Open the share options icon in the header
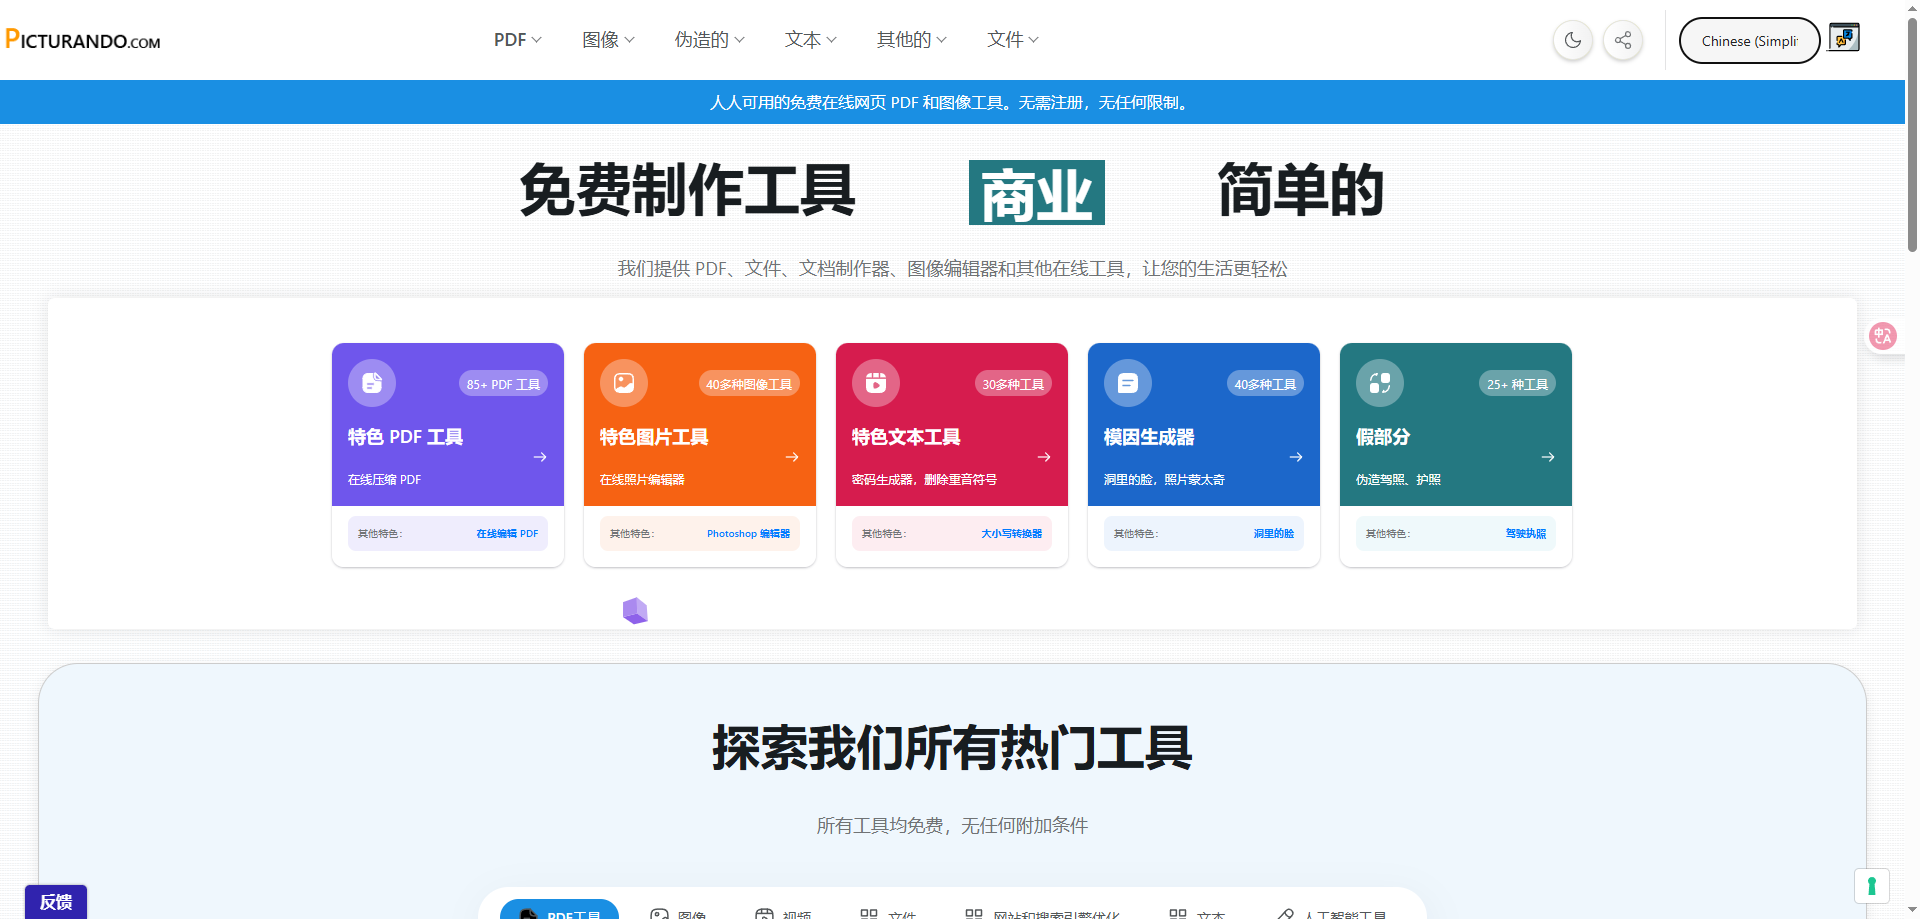 click(1622, 40)
